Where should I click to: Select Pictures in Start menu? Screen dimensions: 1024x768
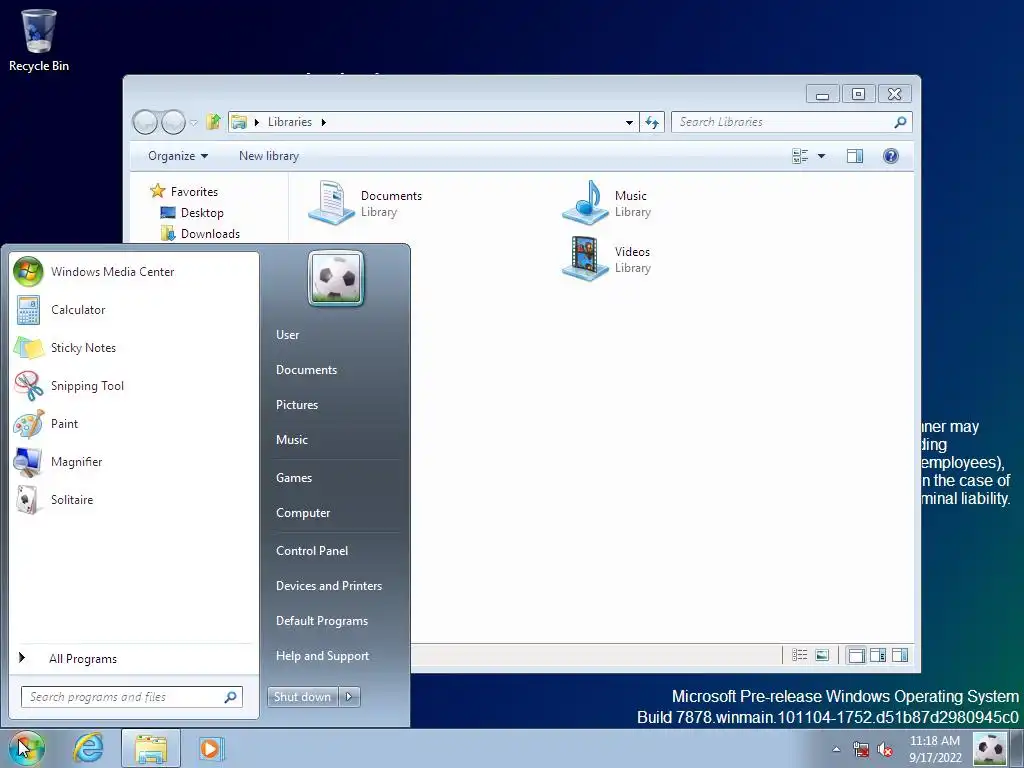click(x=335, y=405)
